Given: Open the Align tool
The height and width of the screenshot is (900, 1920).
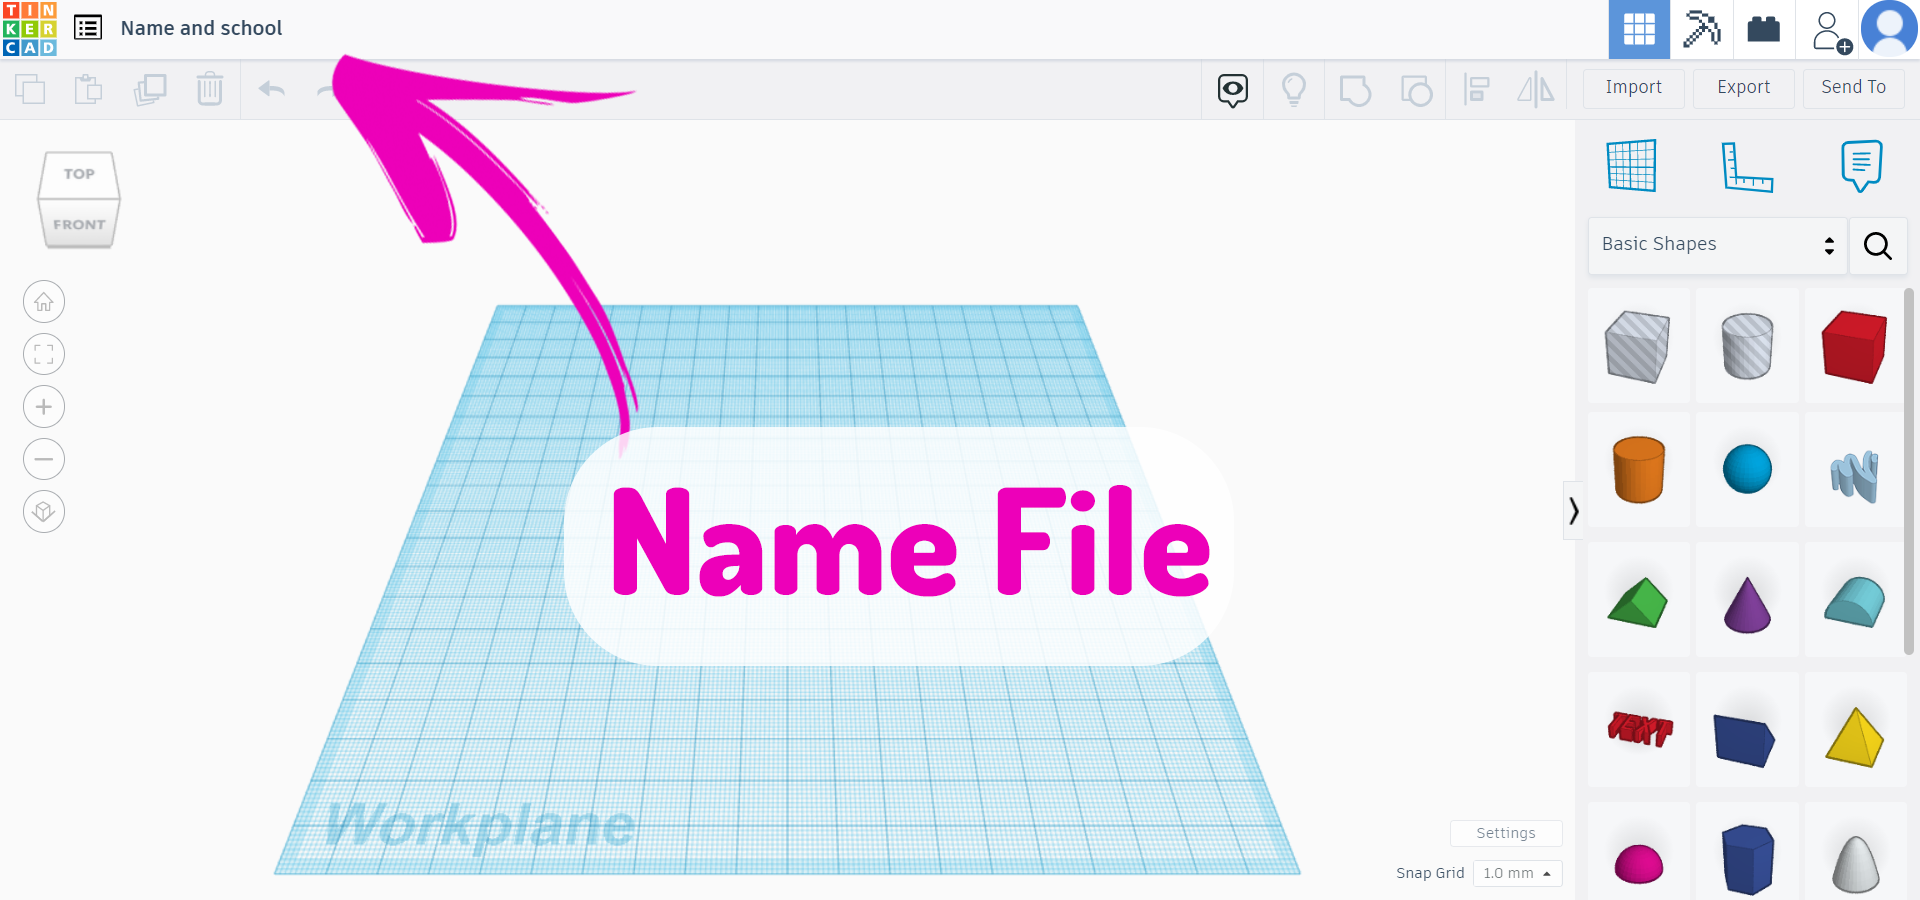Looking at the screenshot, I should pyautogui.click(x=1477, y=89).
